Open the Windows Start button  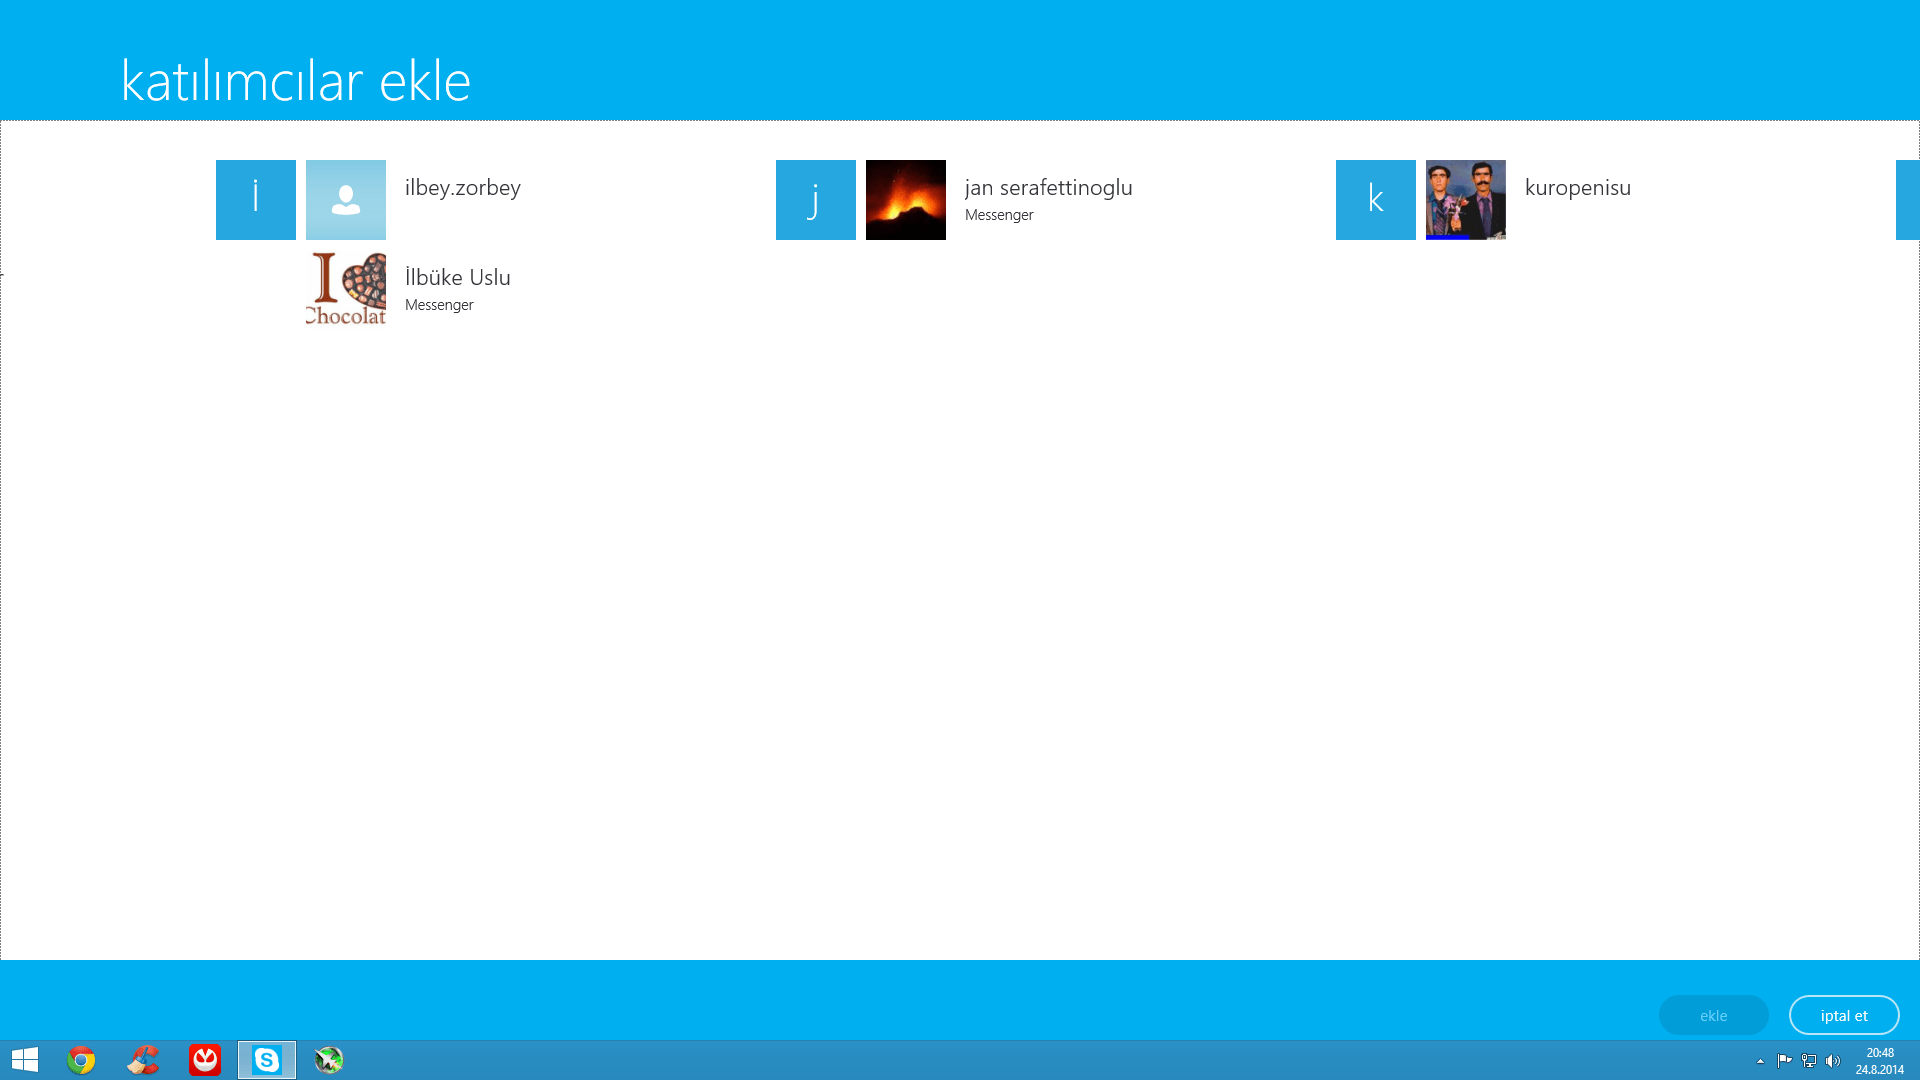25,1060
